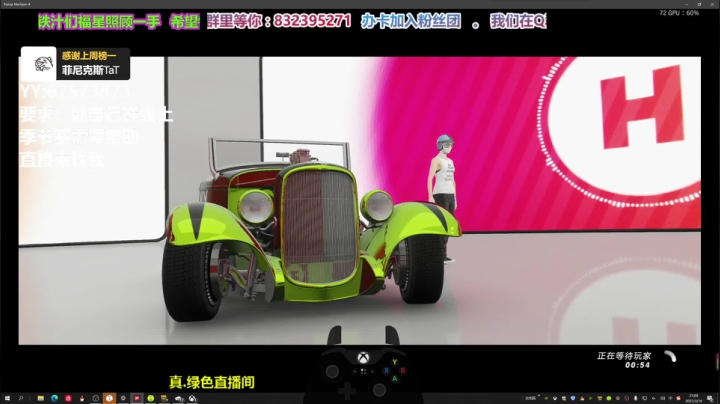The image size is (720, 404).
Task: Click the right analog stick on controller overlay
Action: point(379,390)
